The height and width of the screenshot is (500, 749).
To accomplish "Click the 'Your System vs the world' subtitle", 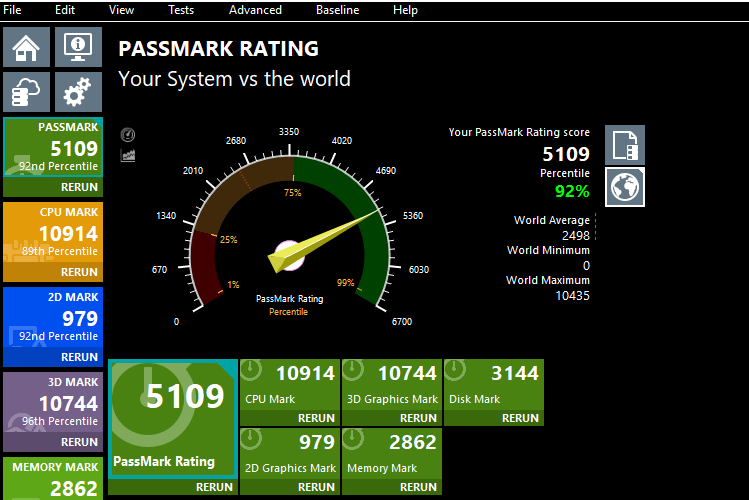I will coord(235,79).
